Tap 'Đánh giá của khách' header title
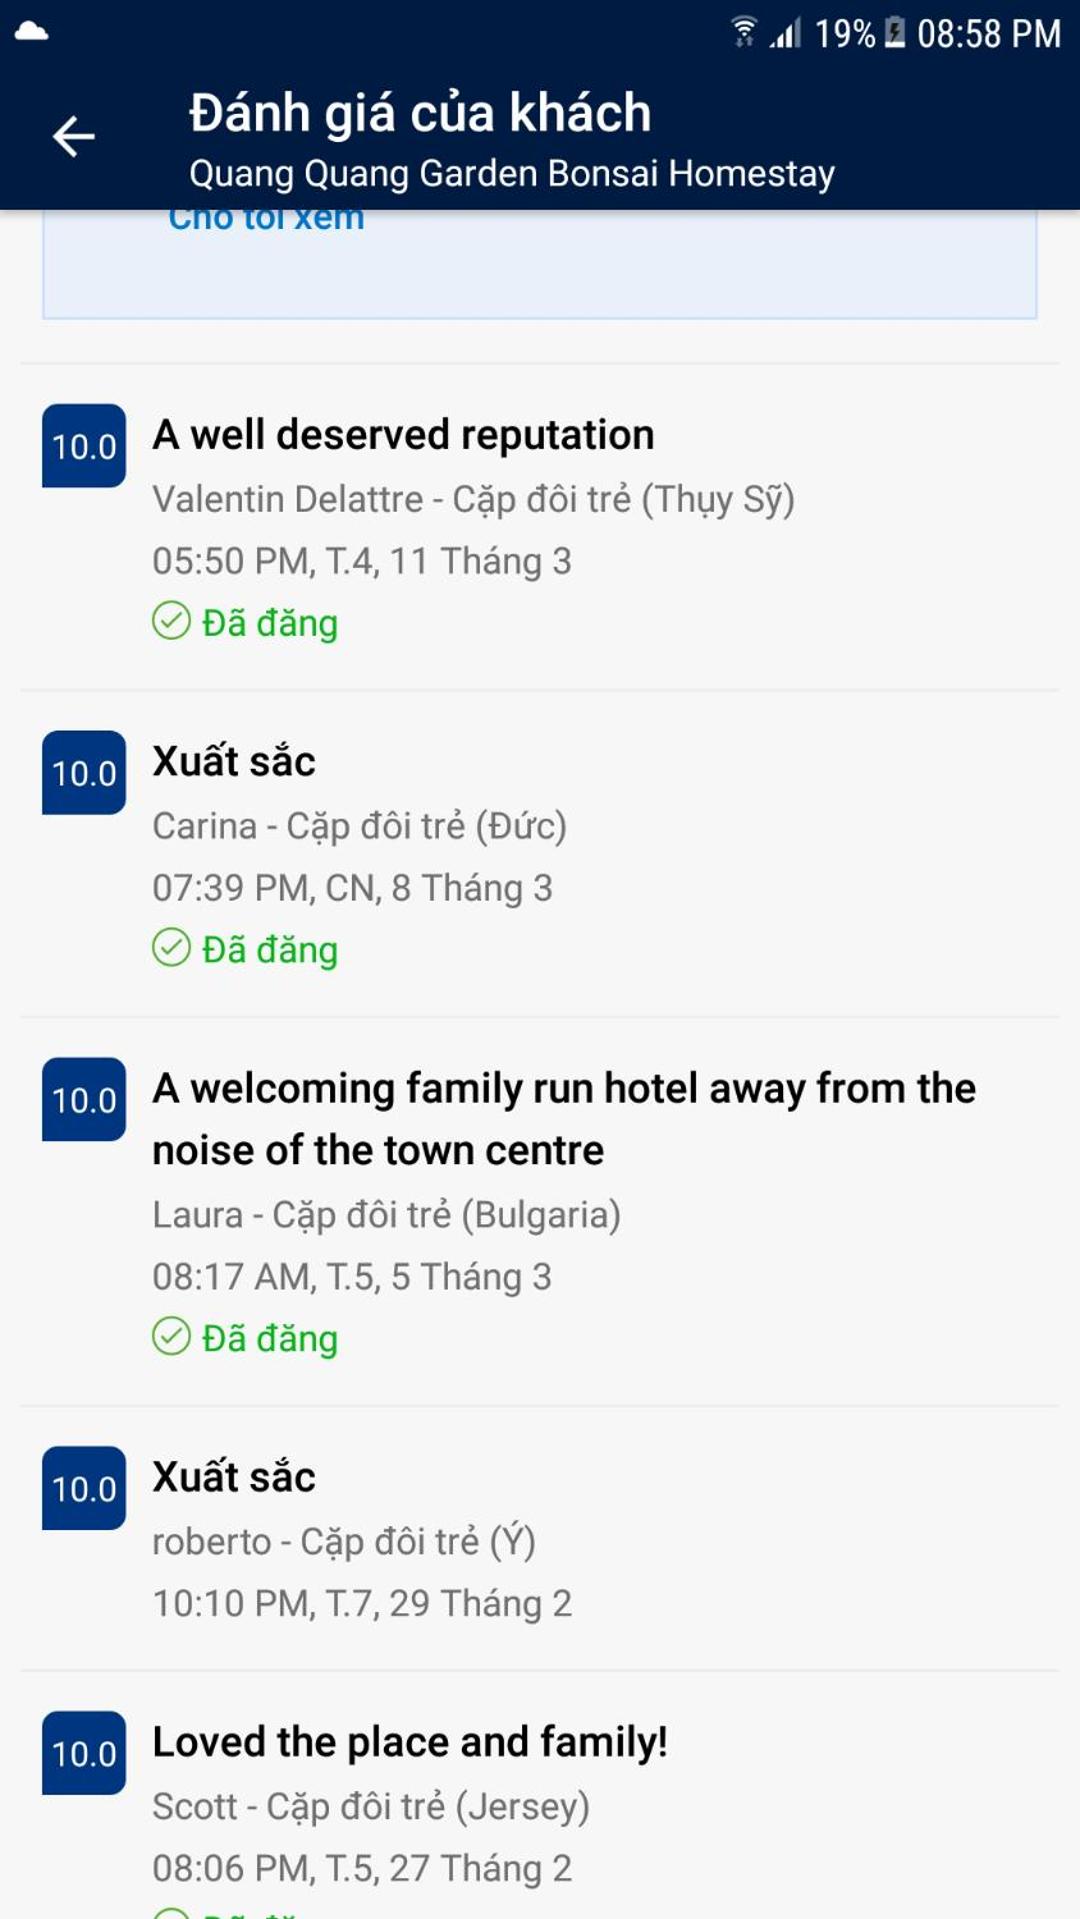 tap(420, 112)
